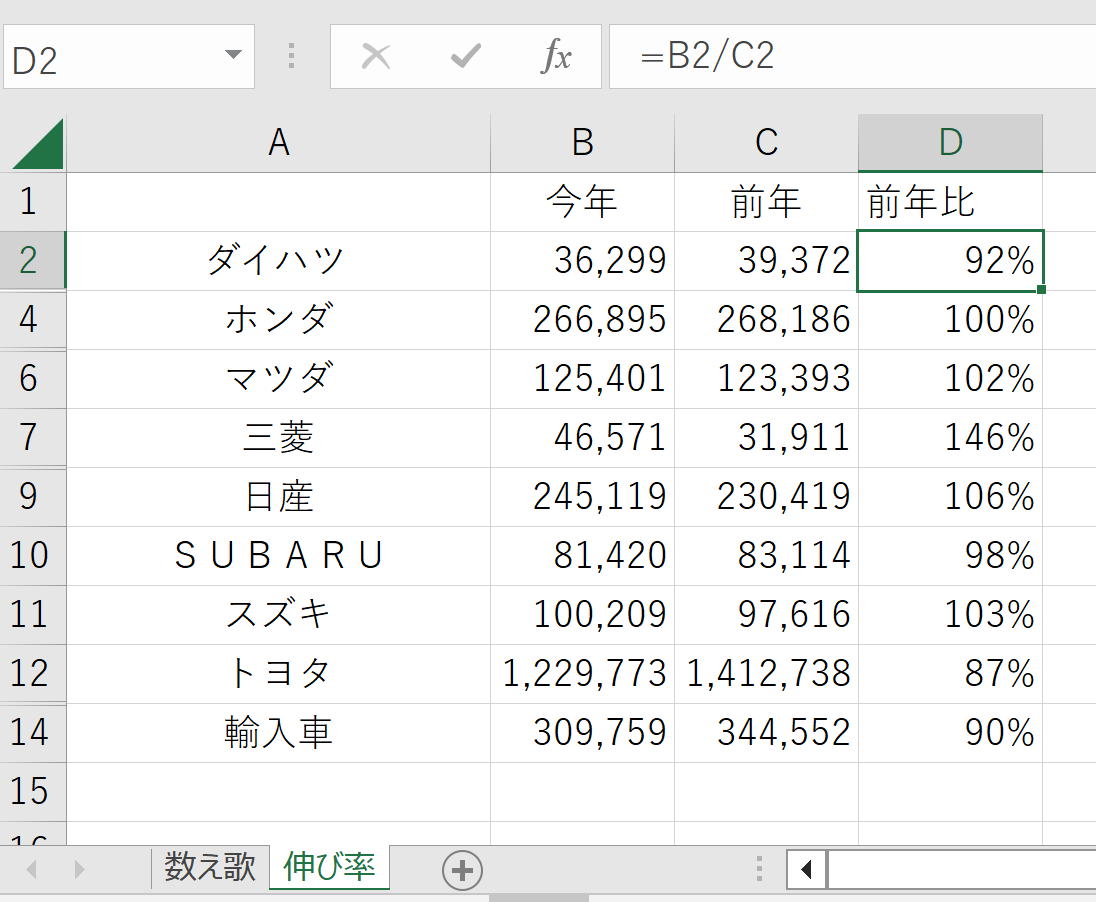
Task: Click cell showing 98%
Action: [x=951, y=556]
